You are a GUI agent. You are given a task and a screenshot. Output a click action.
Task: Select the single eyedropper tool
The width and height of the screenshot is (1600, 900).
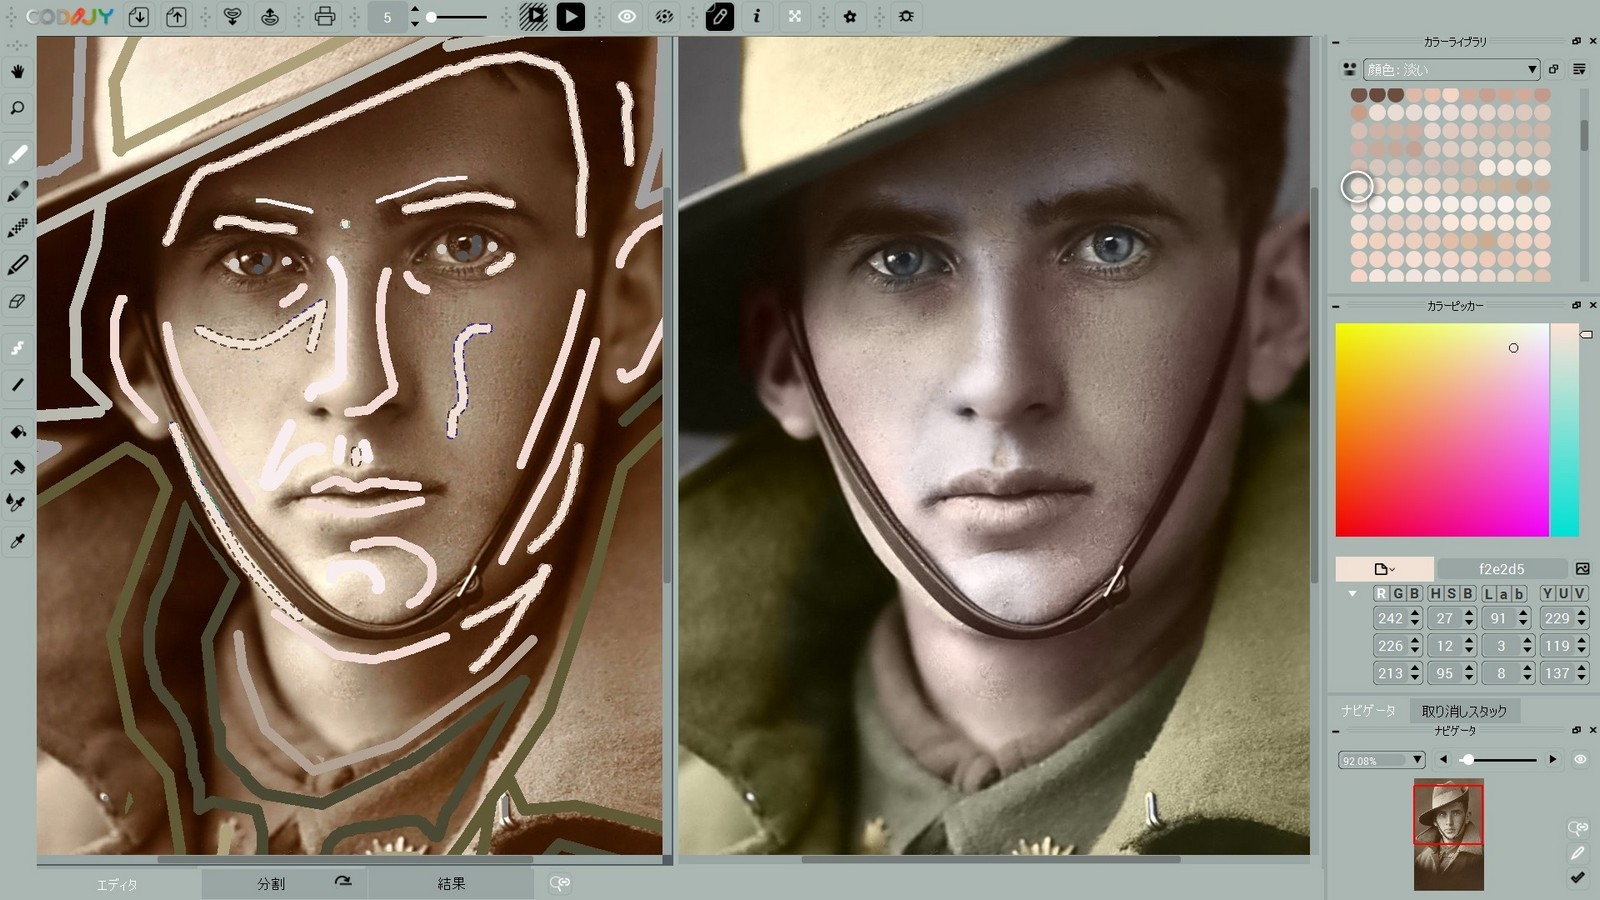pos(18,541)
